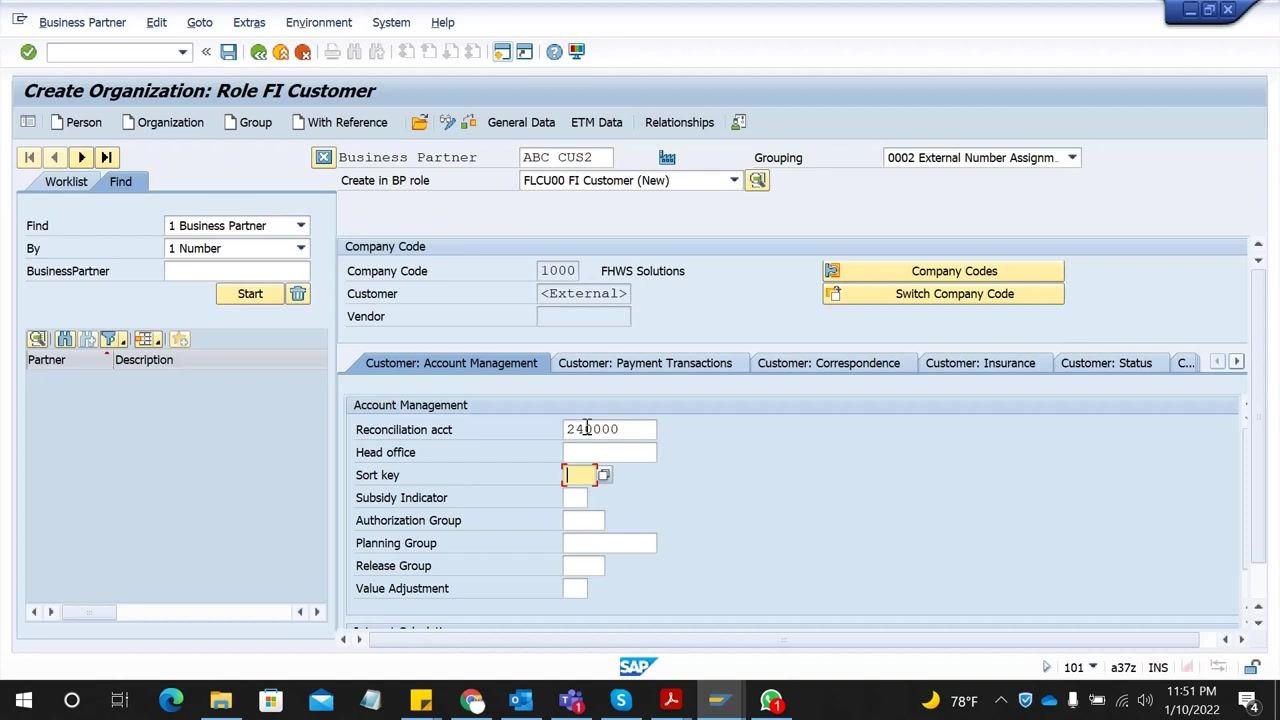
Task: Click the trash delete icon beside Start
Action: click(x=298, y=294)
